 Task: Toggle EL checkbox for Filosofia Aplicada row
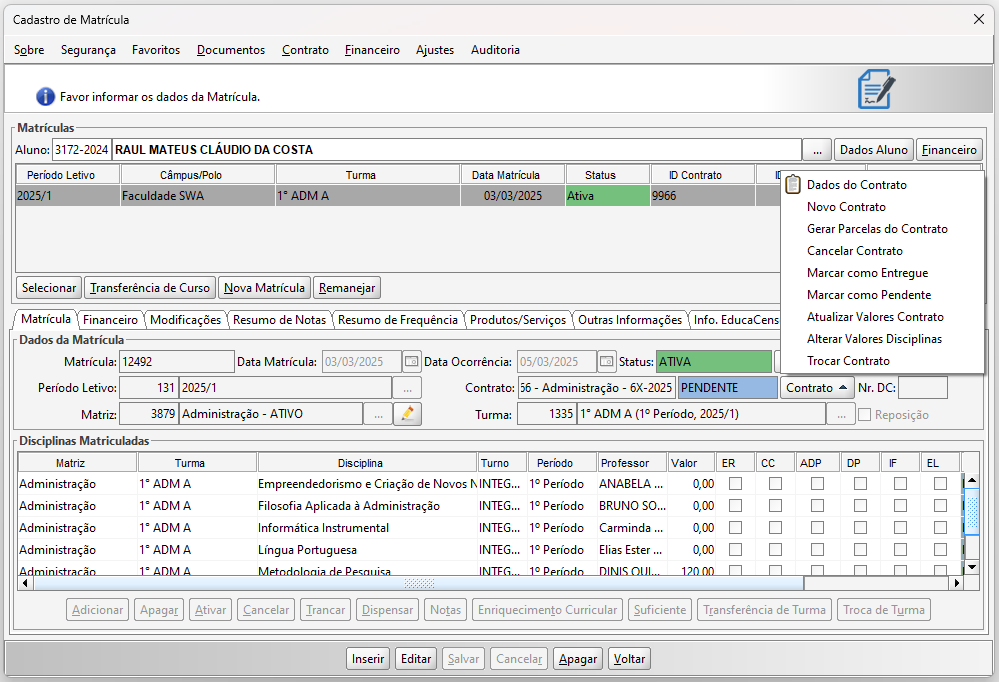940,505
